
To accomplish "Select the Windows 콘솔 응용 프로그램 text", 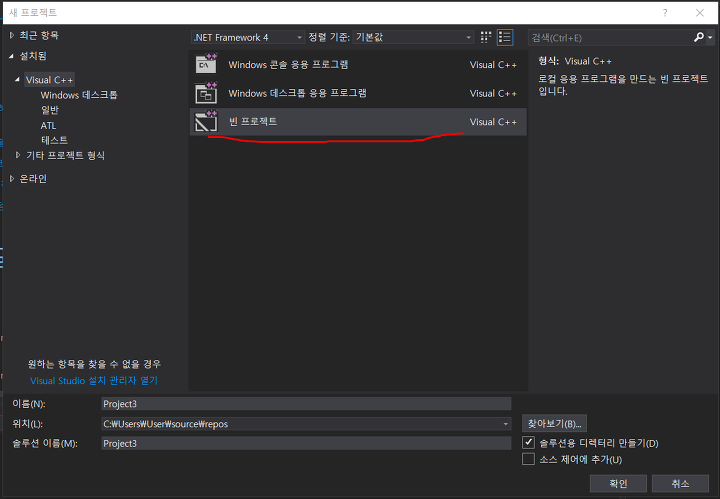I will (x=288, y=64).
